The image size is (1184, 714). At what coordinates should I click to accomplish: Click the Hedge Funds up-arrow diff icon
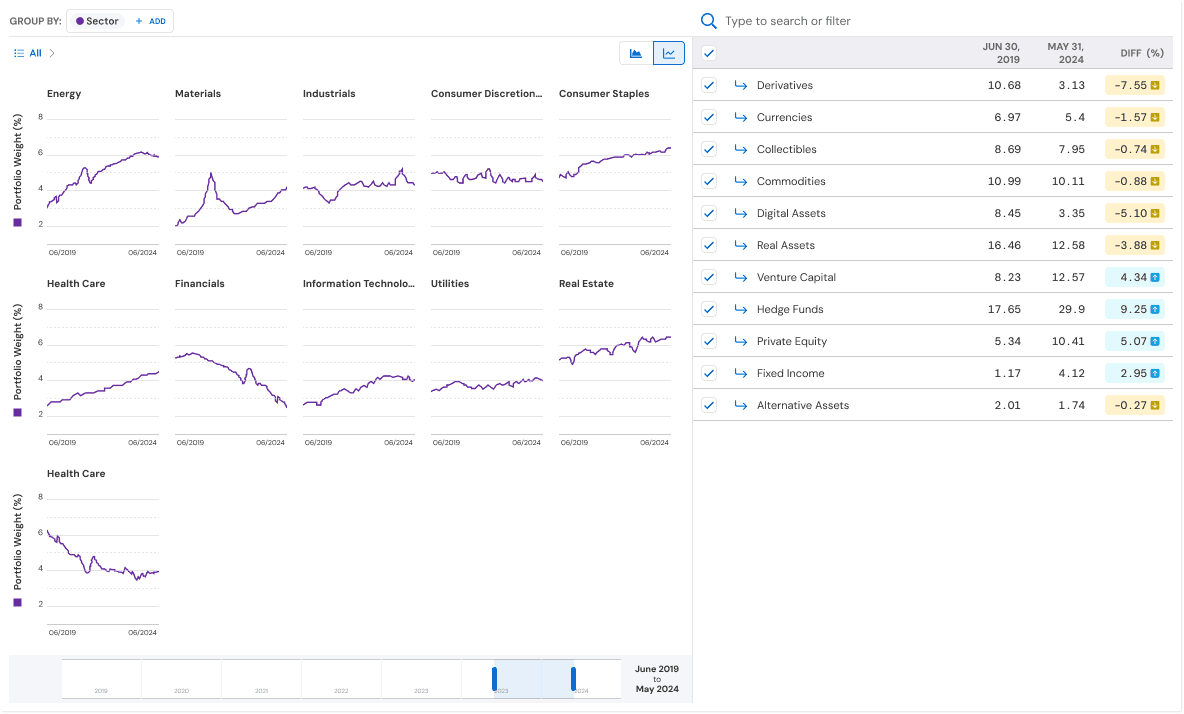click(x=1155, y=309)
